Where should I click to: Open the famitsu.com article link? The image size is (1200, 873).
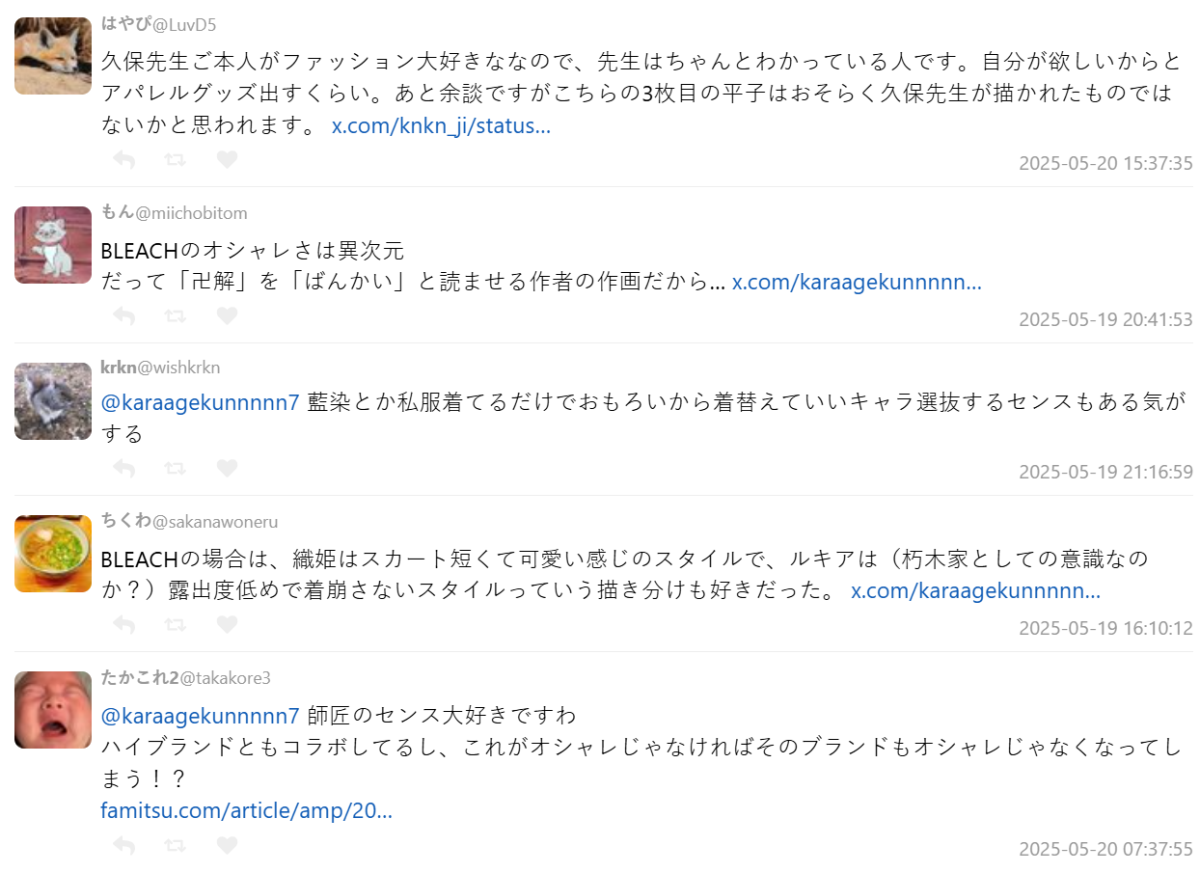[x=246, y=810]
